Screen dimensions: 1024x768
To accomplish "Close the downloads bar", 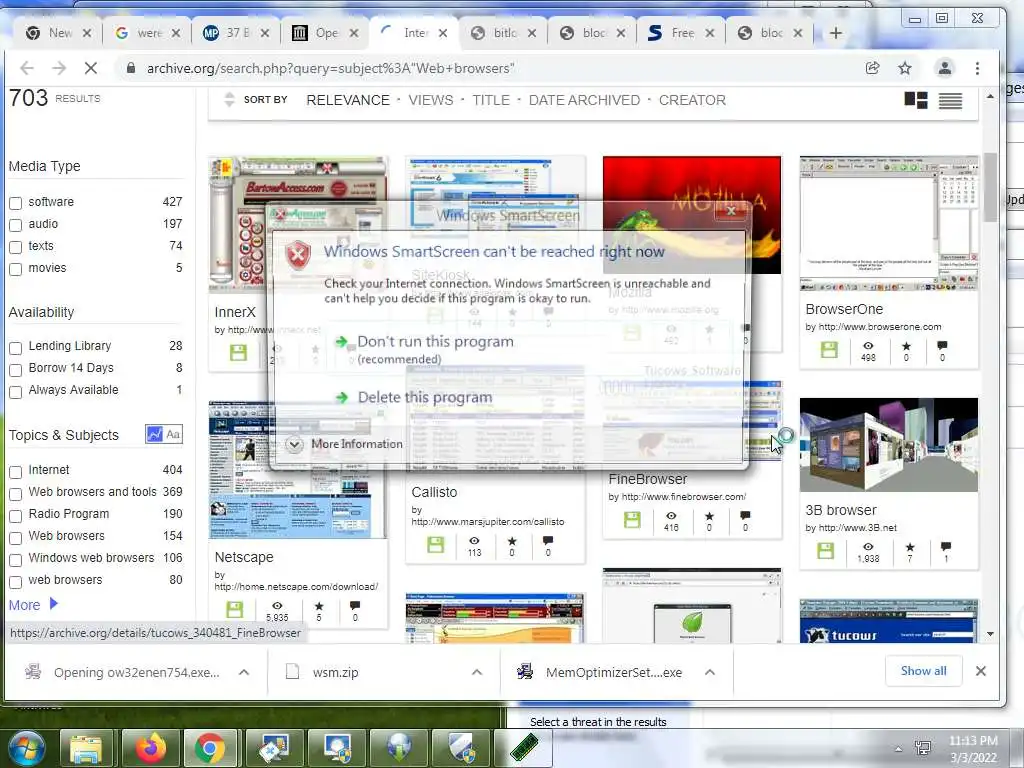I will 980,671.
